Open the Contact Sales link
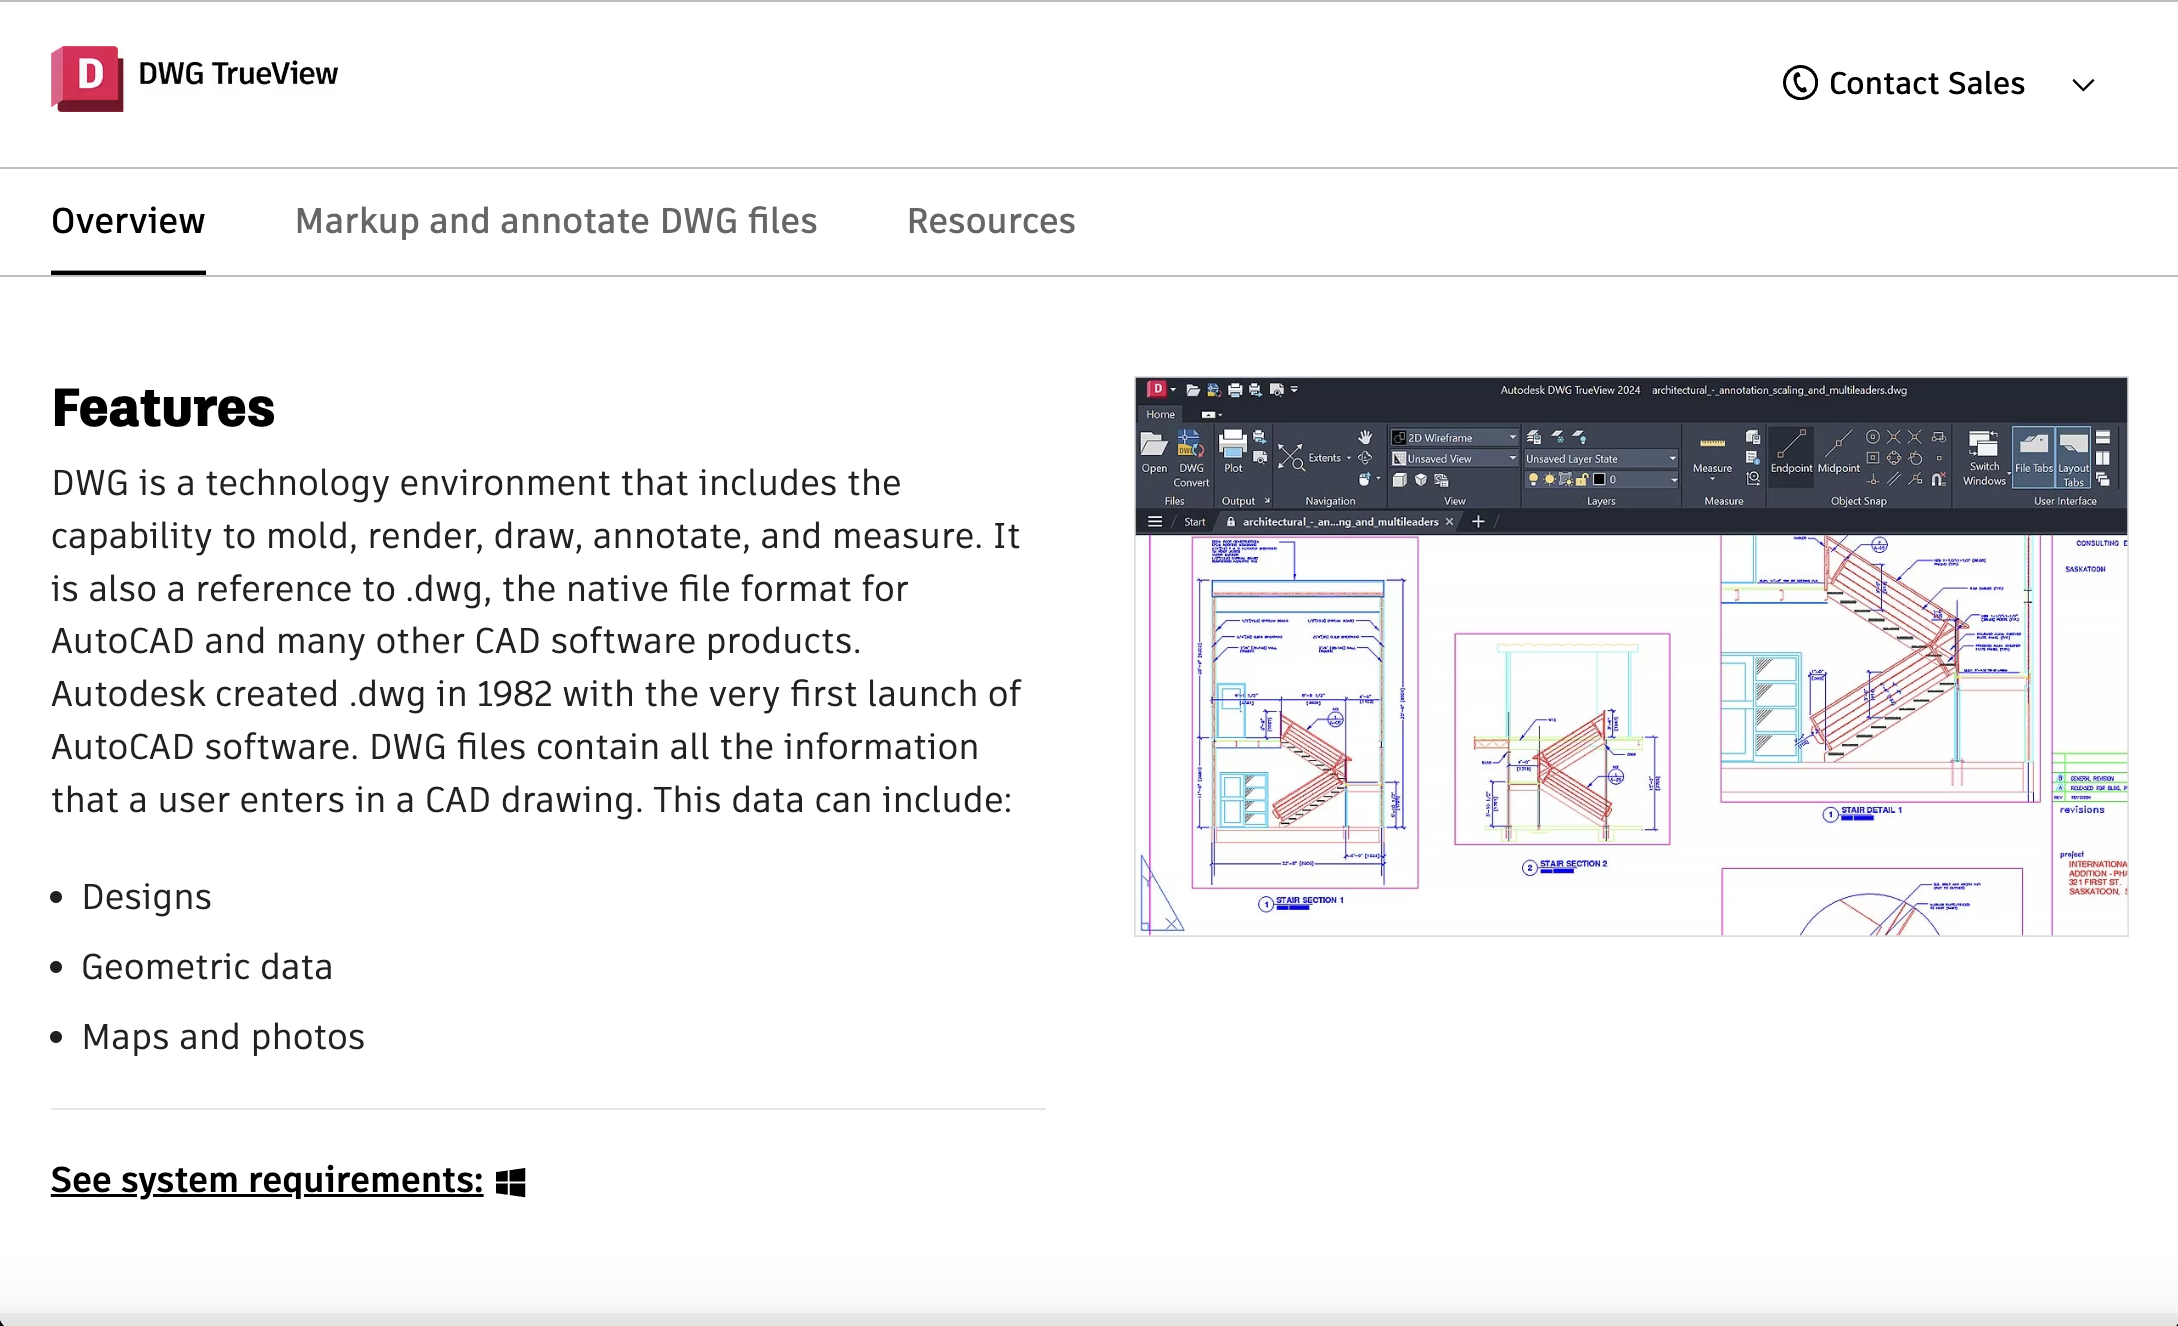Viewport: 2178px width, 1326px height. point(1926,84)
